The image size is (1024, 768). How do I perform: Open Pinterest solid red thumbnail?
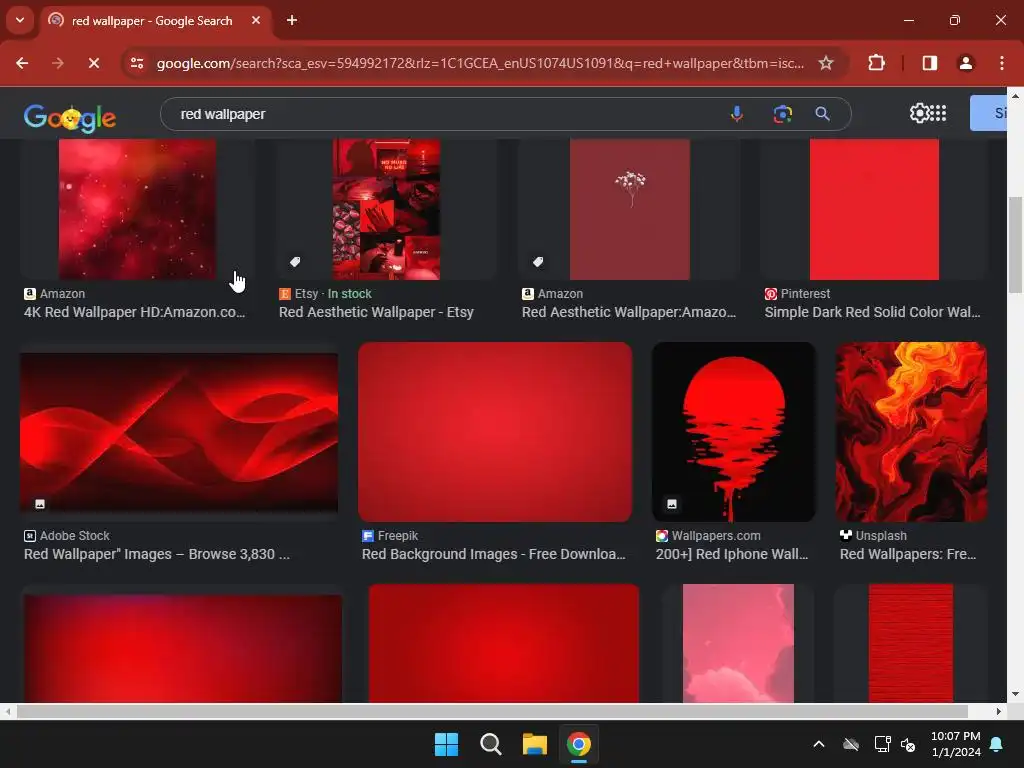[x=874, y=209]
